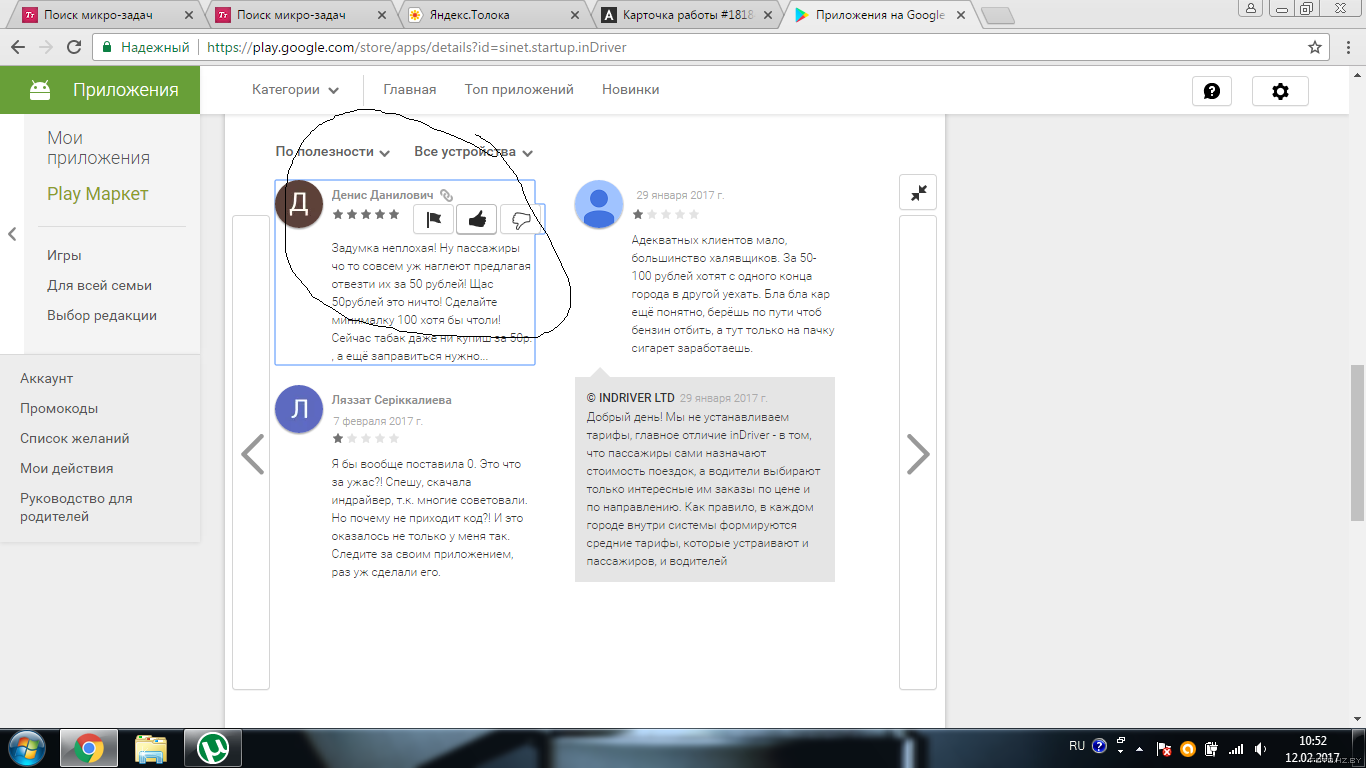The height and width of the screenshot is (768, 1366).
Task: Open Мои действия in sidebar
Action: click(x=66, y=468)
